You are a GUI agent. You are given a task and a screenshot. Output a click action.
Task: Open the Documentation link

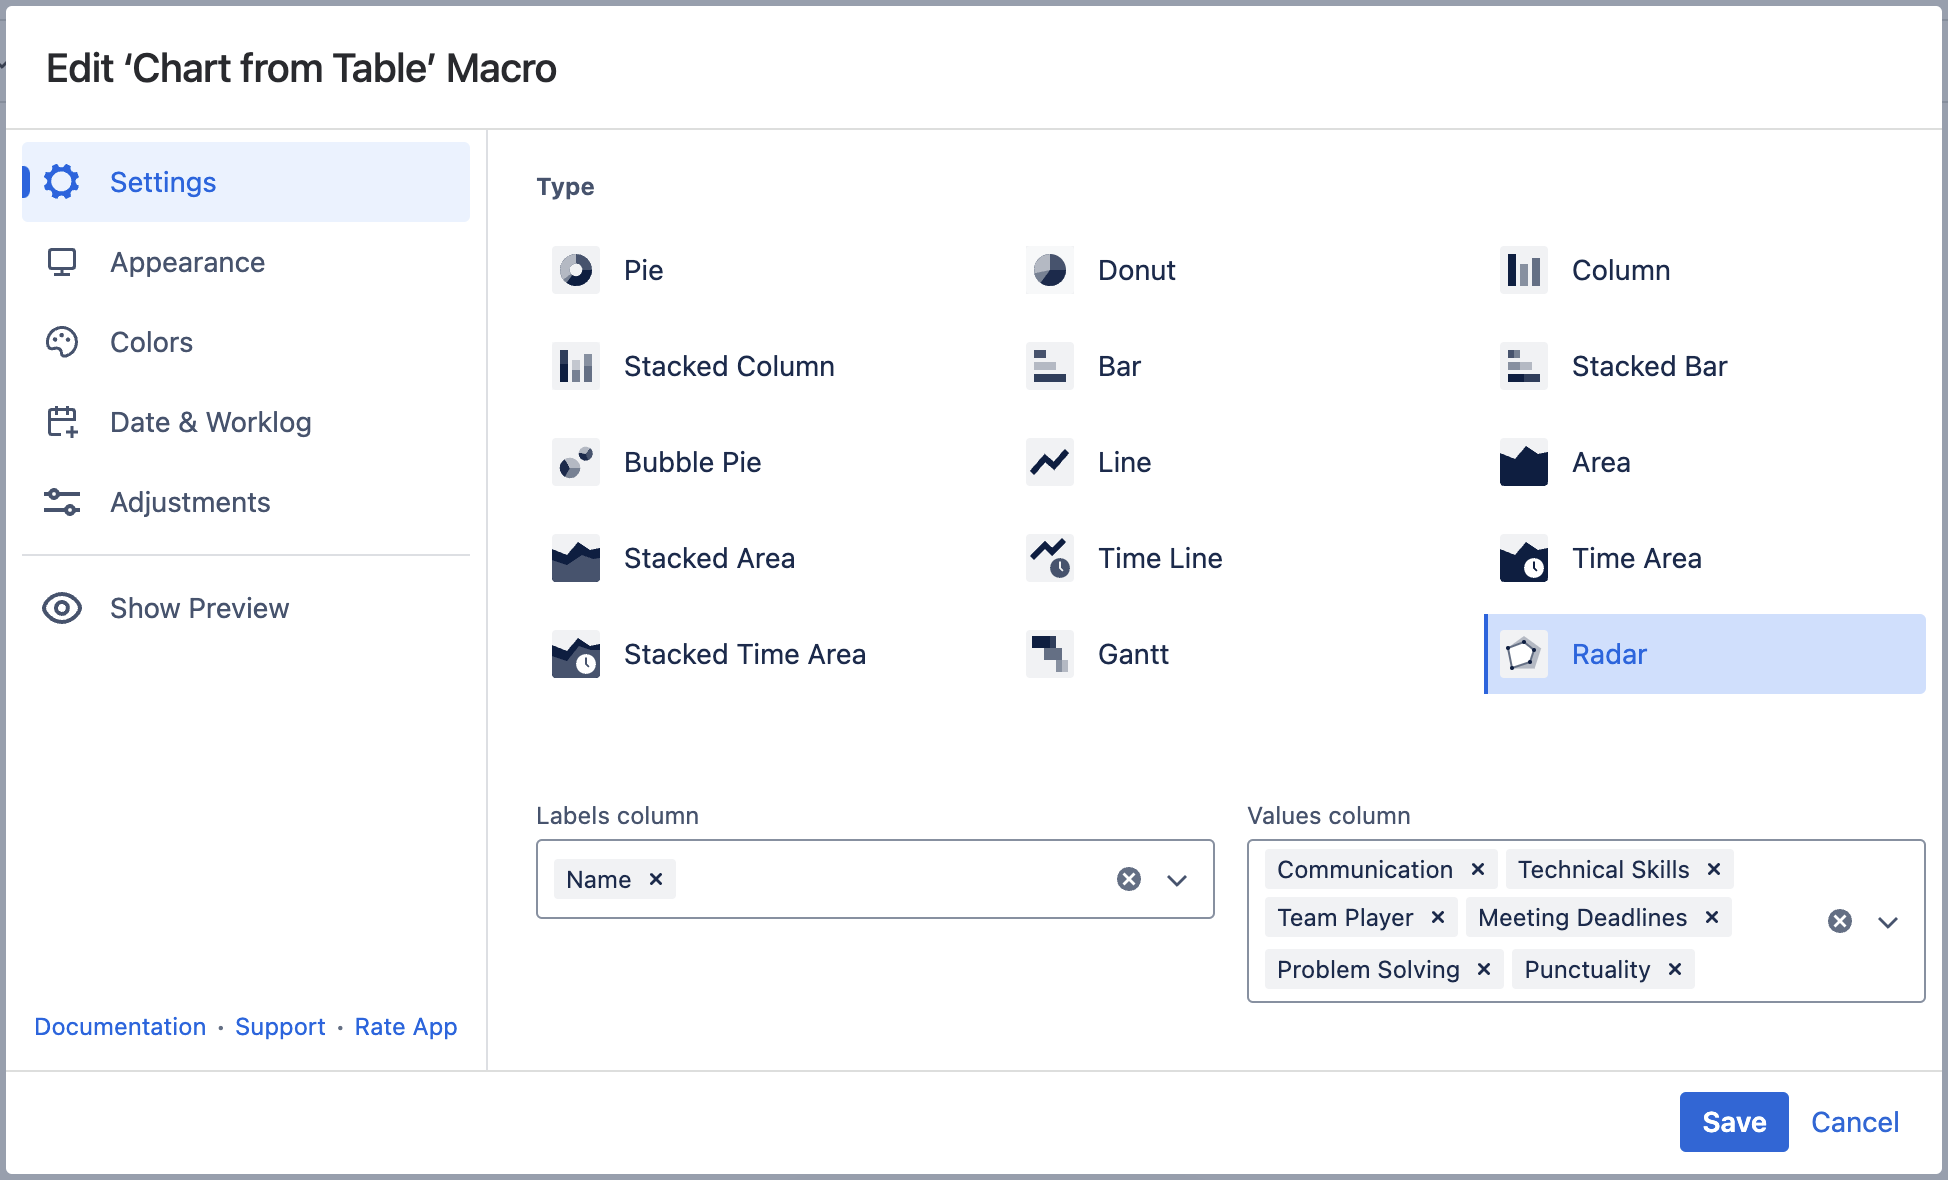120,1027
